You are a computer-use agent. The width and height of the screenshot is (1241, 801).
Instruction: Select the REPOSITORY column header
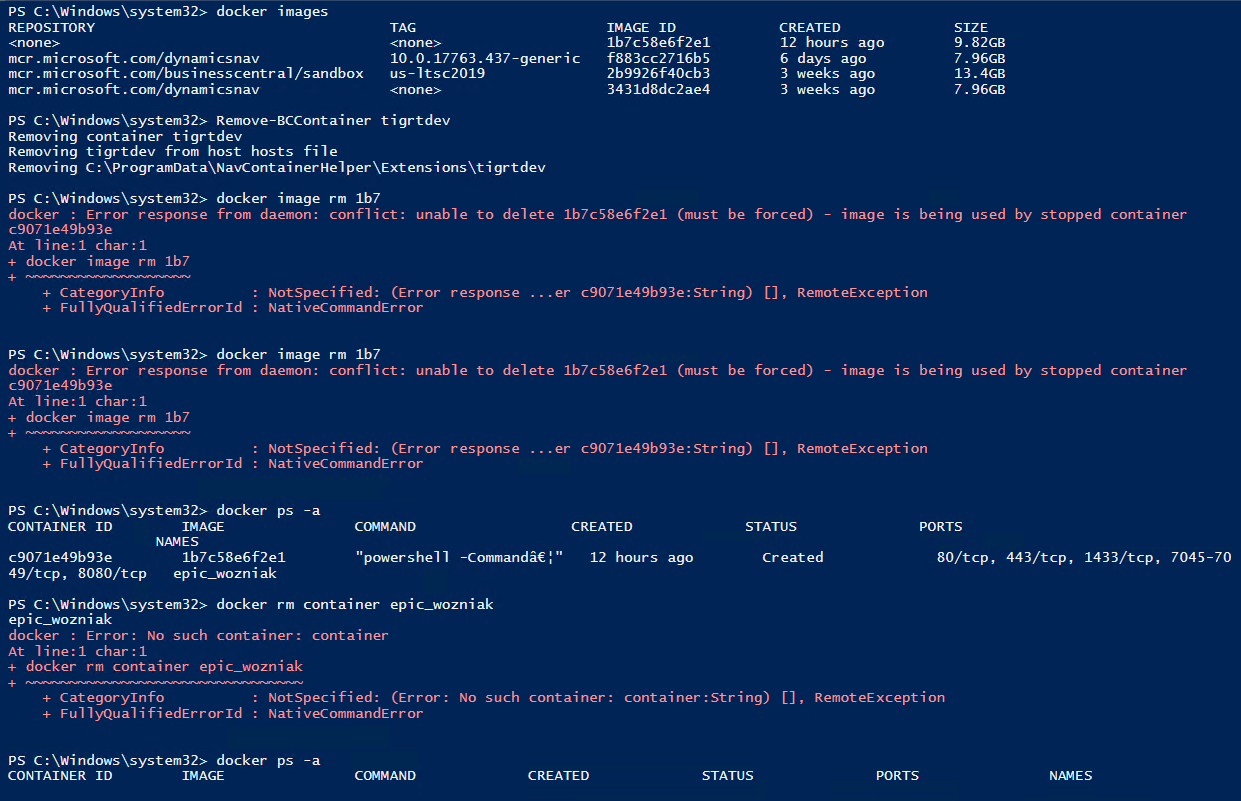(x=51, y=27)
